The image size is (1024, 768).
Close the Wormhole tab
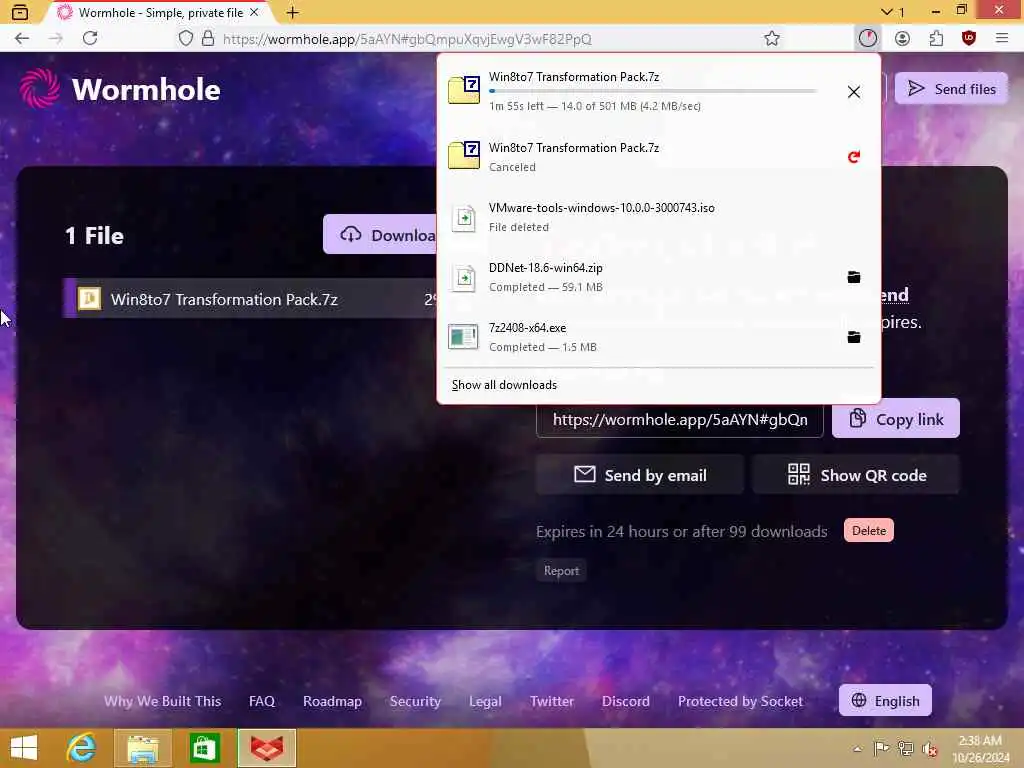[254, 12]
